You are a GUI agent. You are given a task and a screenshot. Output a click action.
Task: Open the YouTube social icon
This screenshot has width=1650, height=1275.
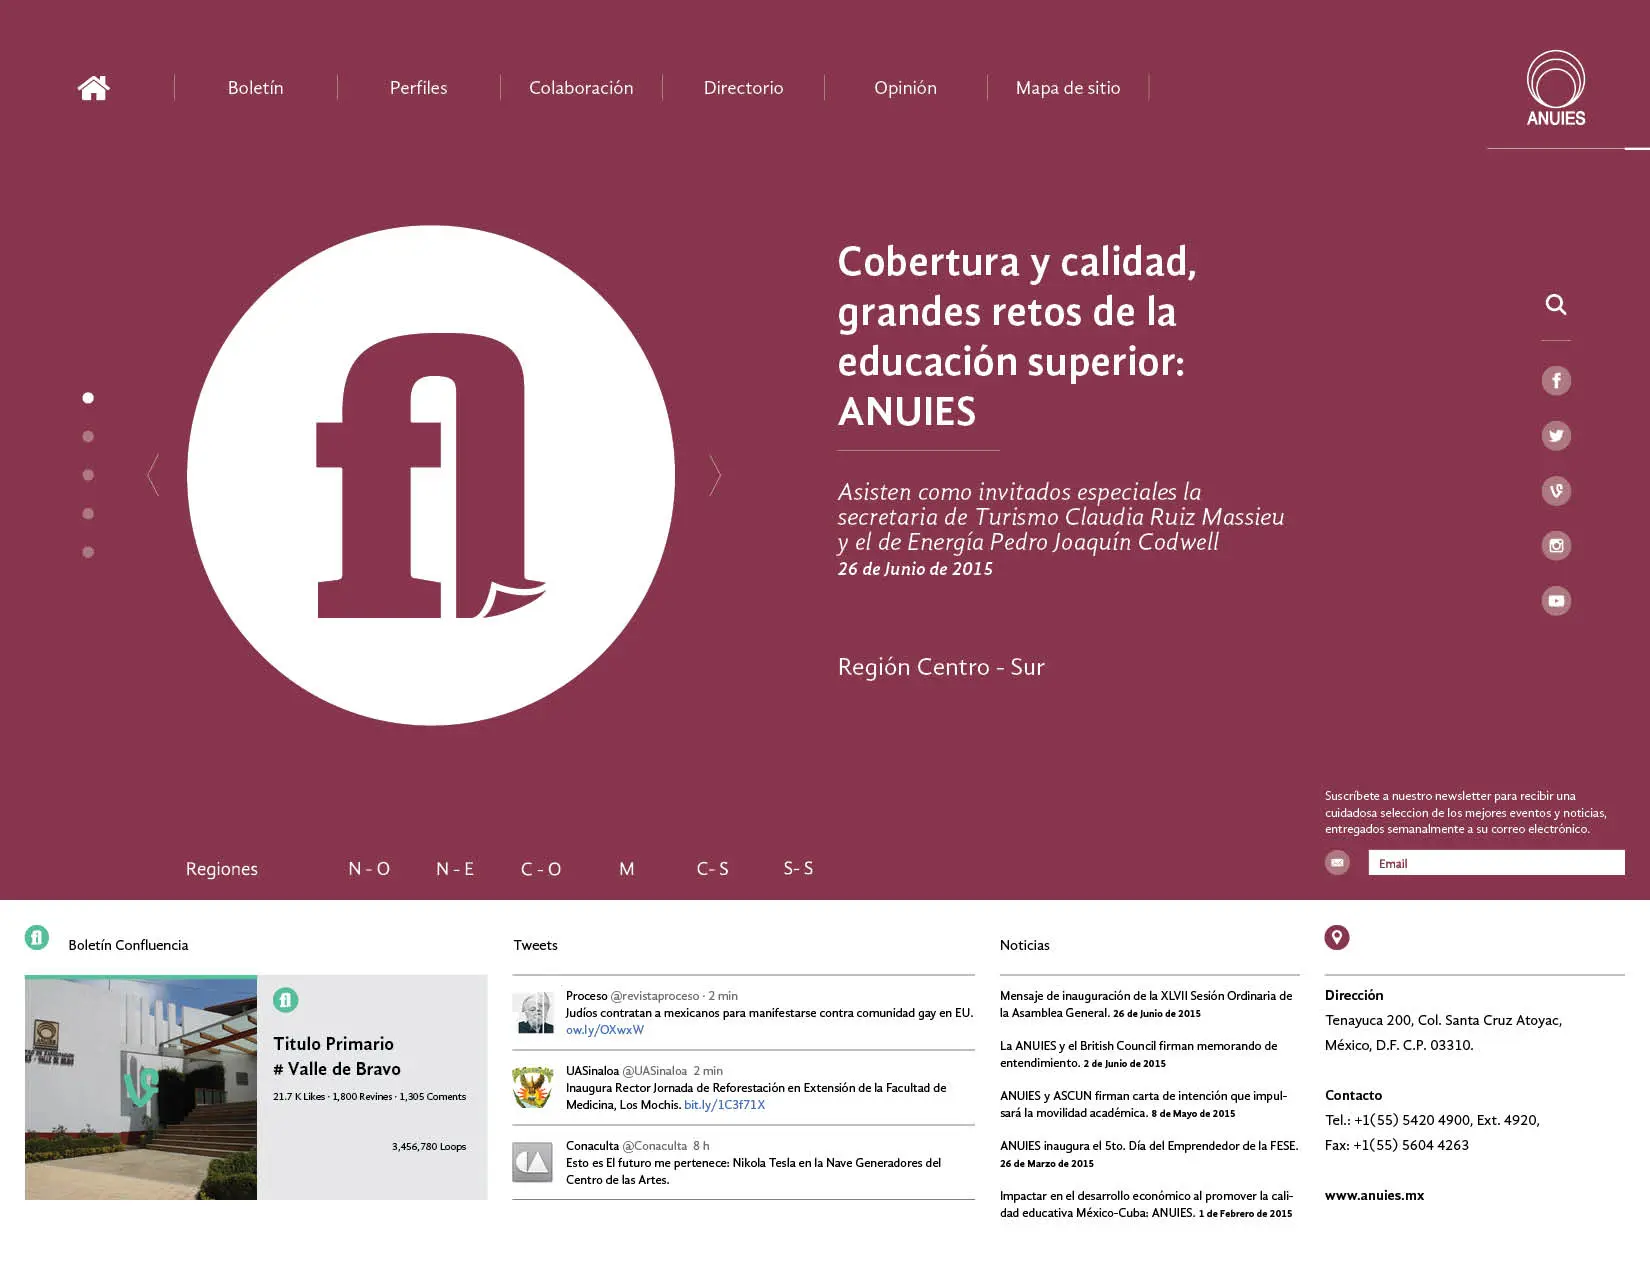(1556, 601)
